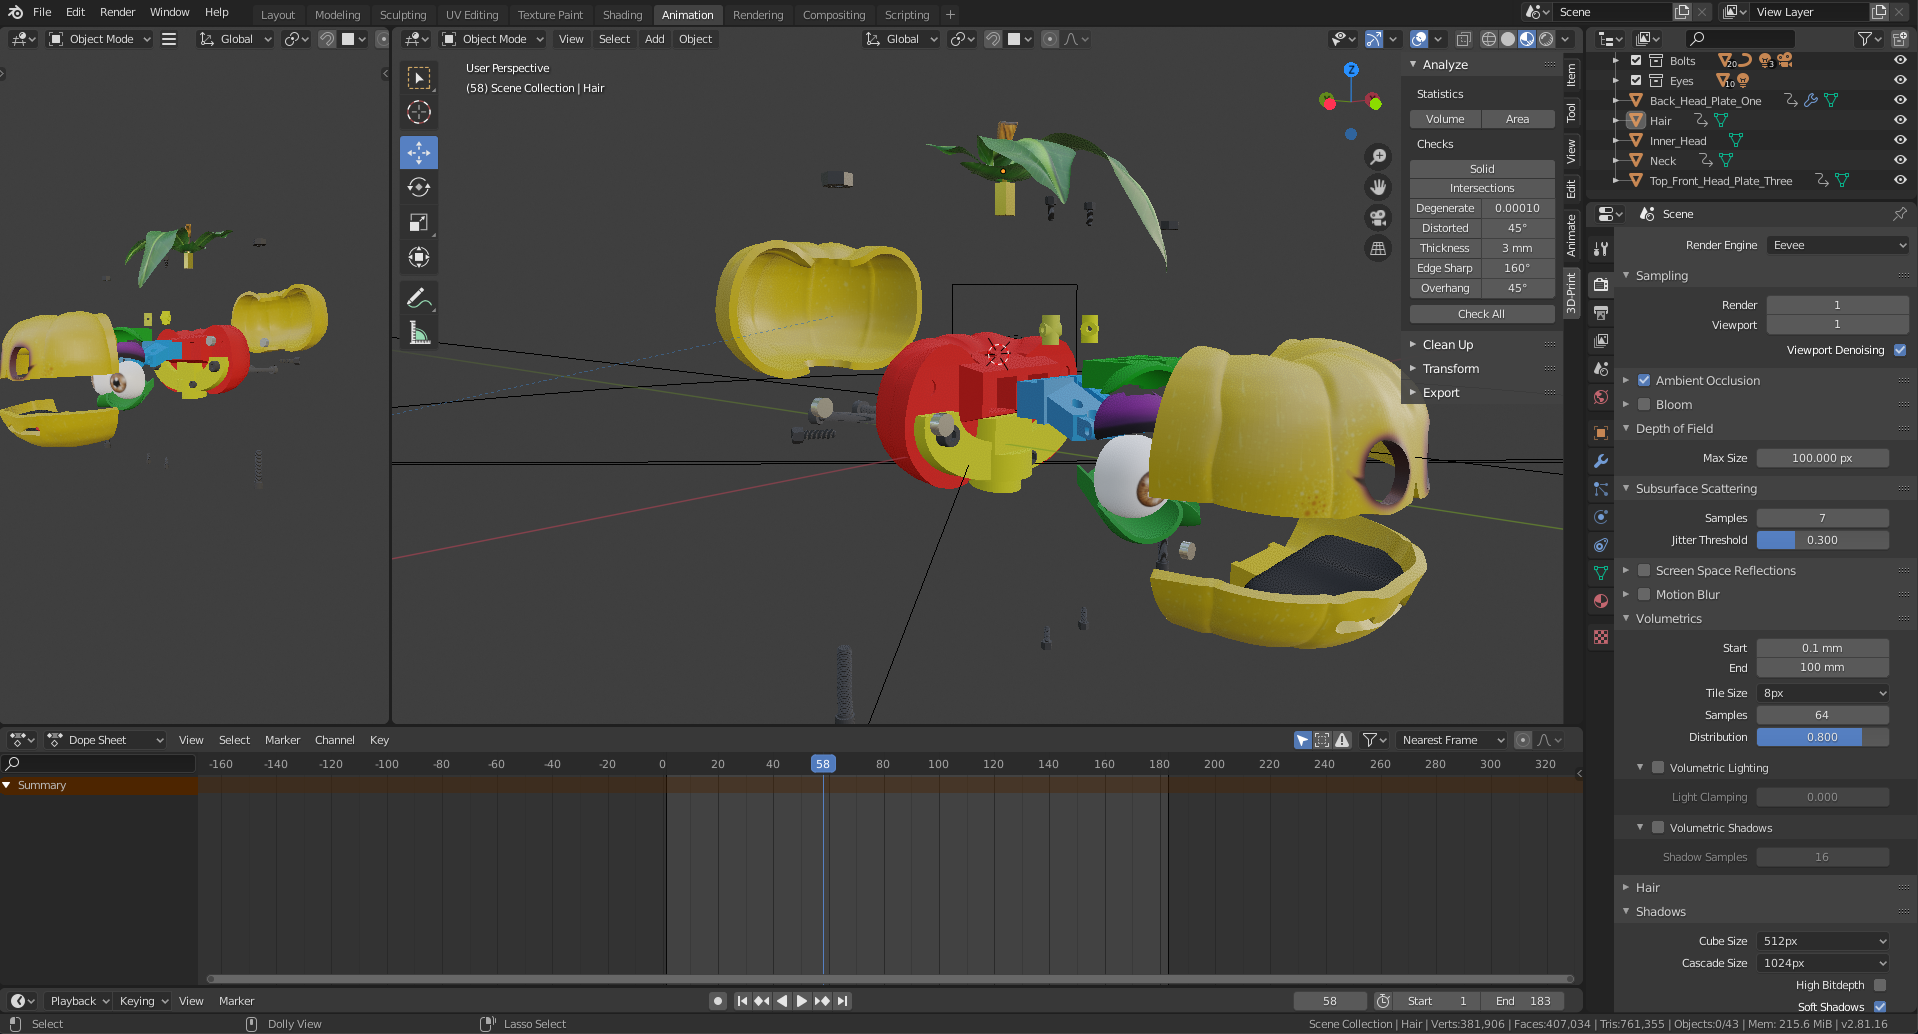
Task: Jump to the last frame
Action: click(x=843, y=1001)
